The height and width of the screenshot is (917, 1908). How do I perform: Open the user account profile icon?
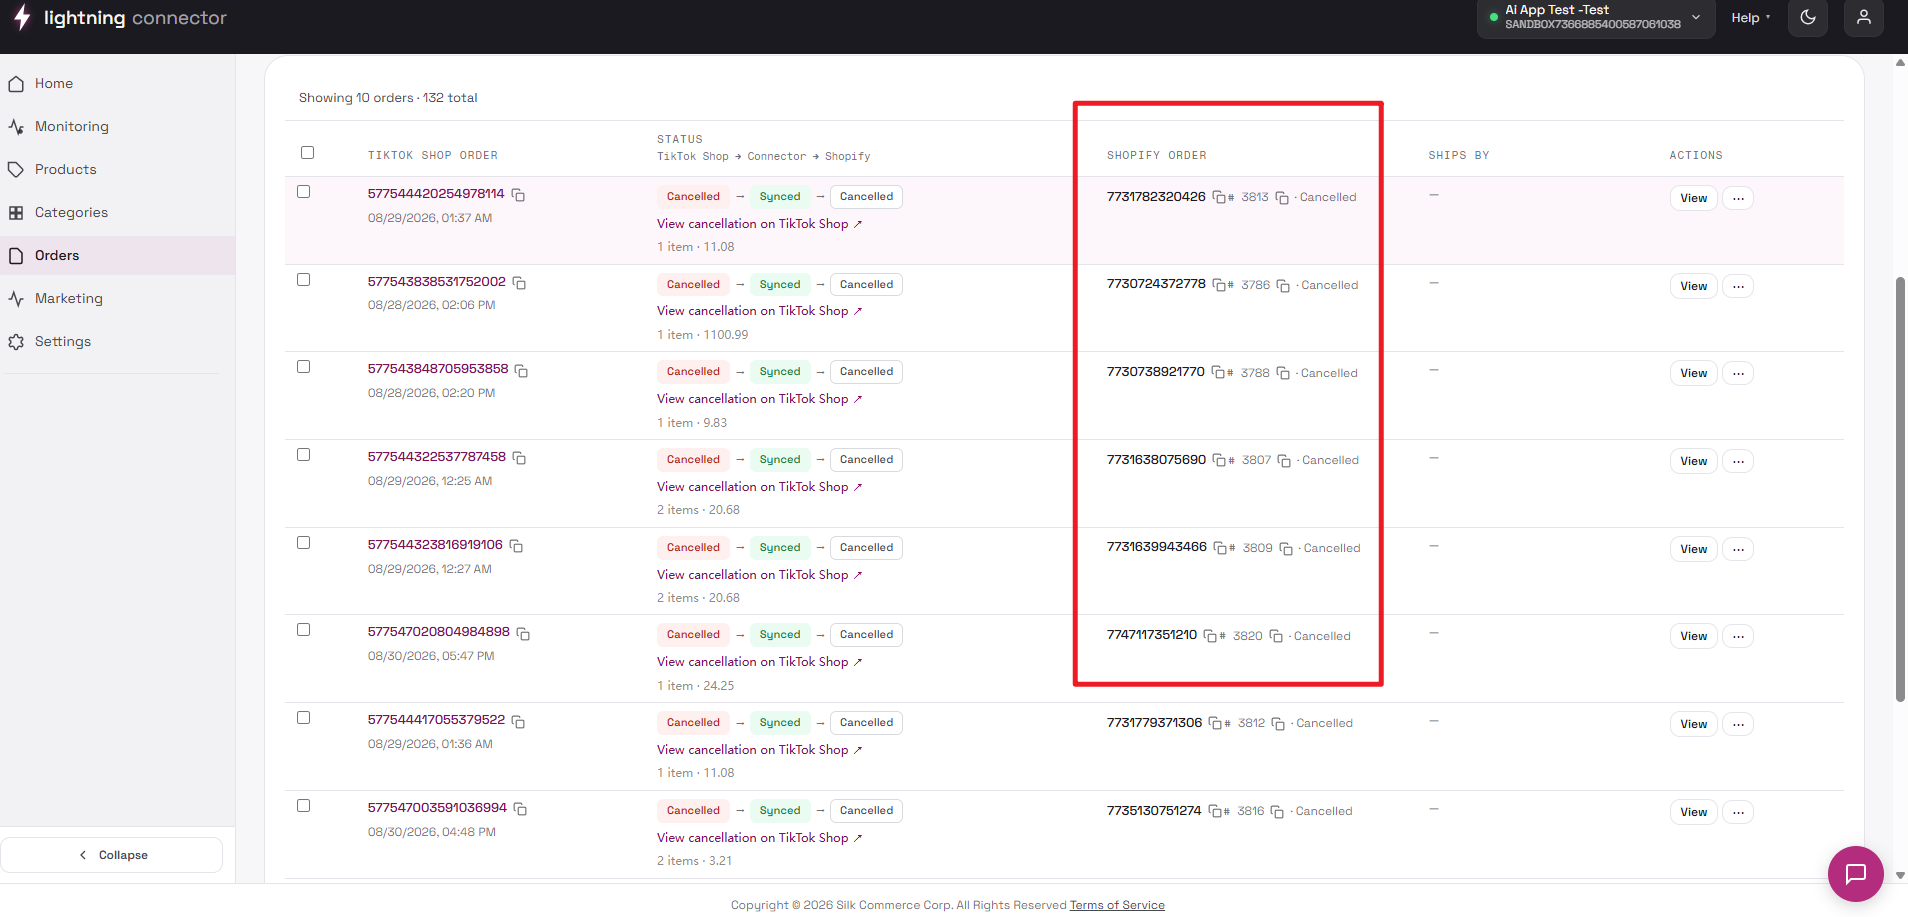coord(1864,17)
